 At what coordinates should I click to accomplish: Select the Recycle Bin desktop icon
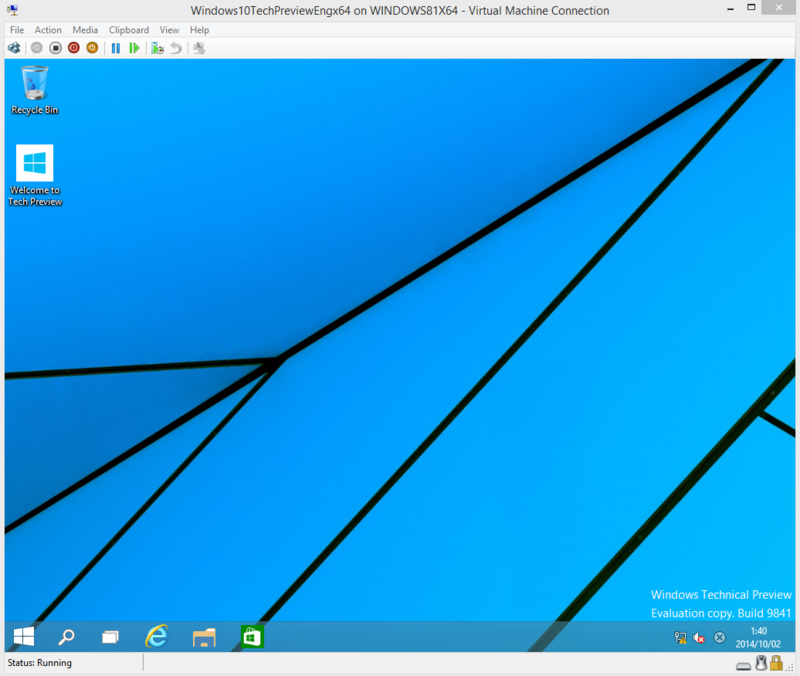pos(35,90)
